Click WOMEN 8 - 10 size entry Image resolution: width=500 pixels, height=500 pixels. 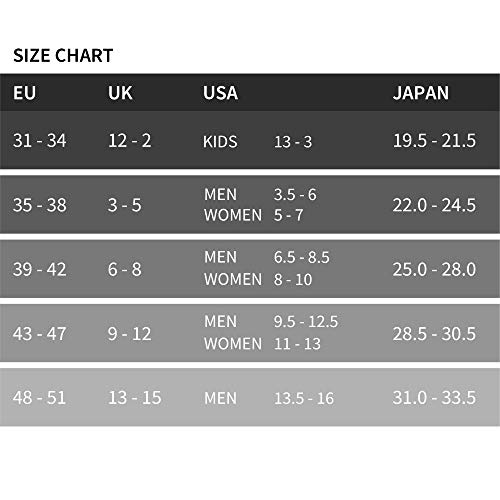tap(258, 279)
